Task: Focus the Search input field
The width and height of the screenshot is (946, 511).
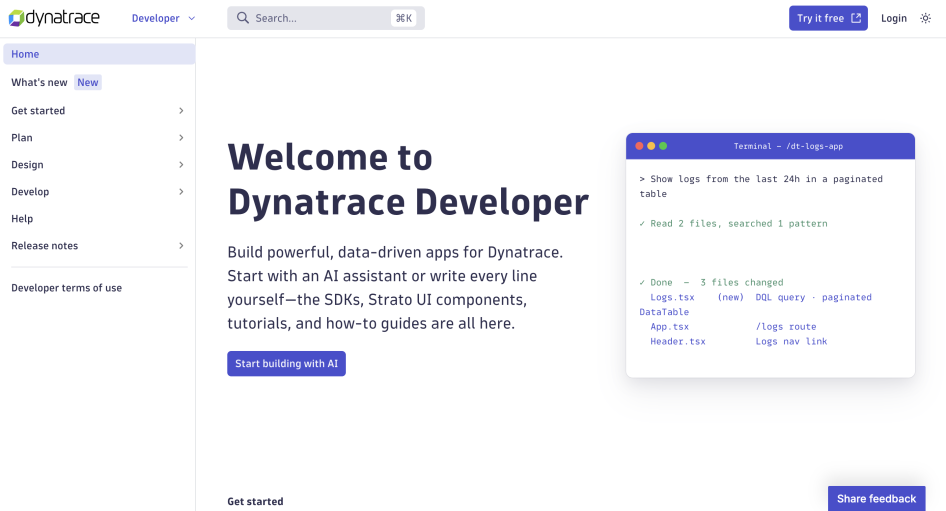Action: 326,18
